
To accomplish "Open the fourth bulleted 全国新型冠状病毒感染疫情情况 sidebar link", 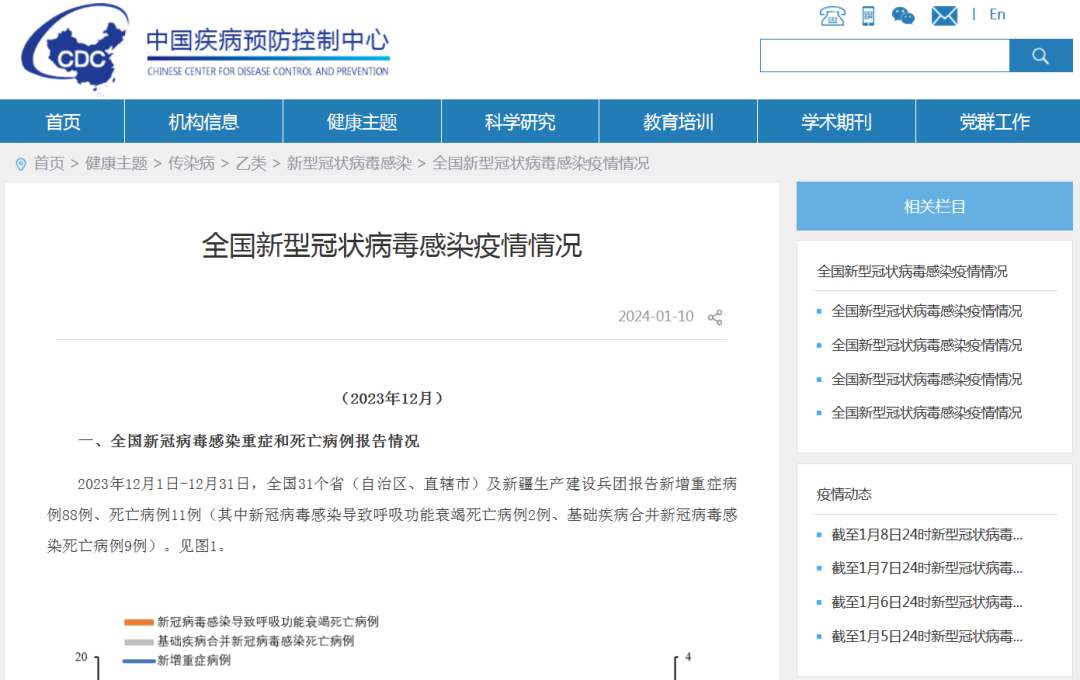I will (x=926, y=413).
